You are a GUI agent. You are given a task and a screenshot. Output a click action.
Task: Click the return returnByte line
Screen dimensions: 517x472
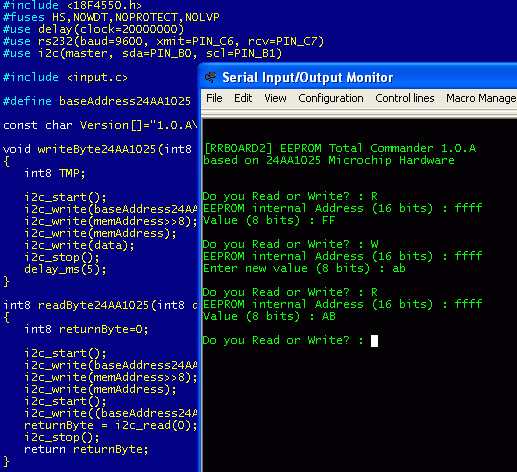pos(86,449)
